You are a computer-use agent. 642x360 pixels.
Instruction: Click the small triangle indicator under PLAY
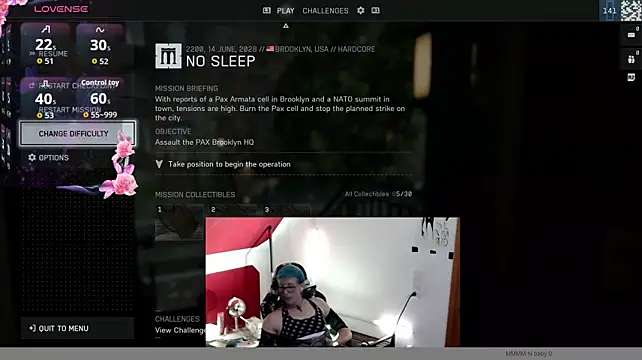[x=286, y=26]
